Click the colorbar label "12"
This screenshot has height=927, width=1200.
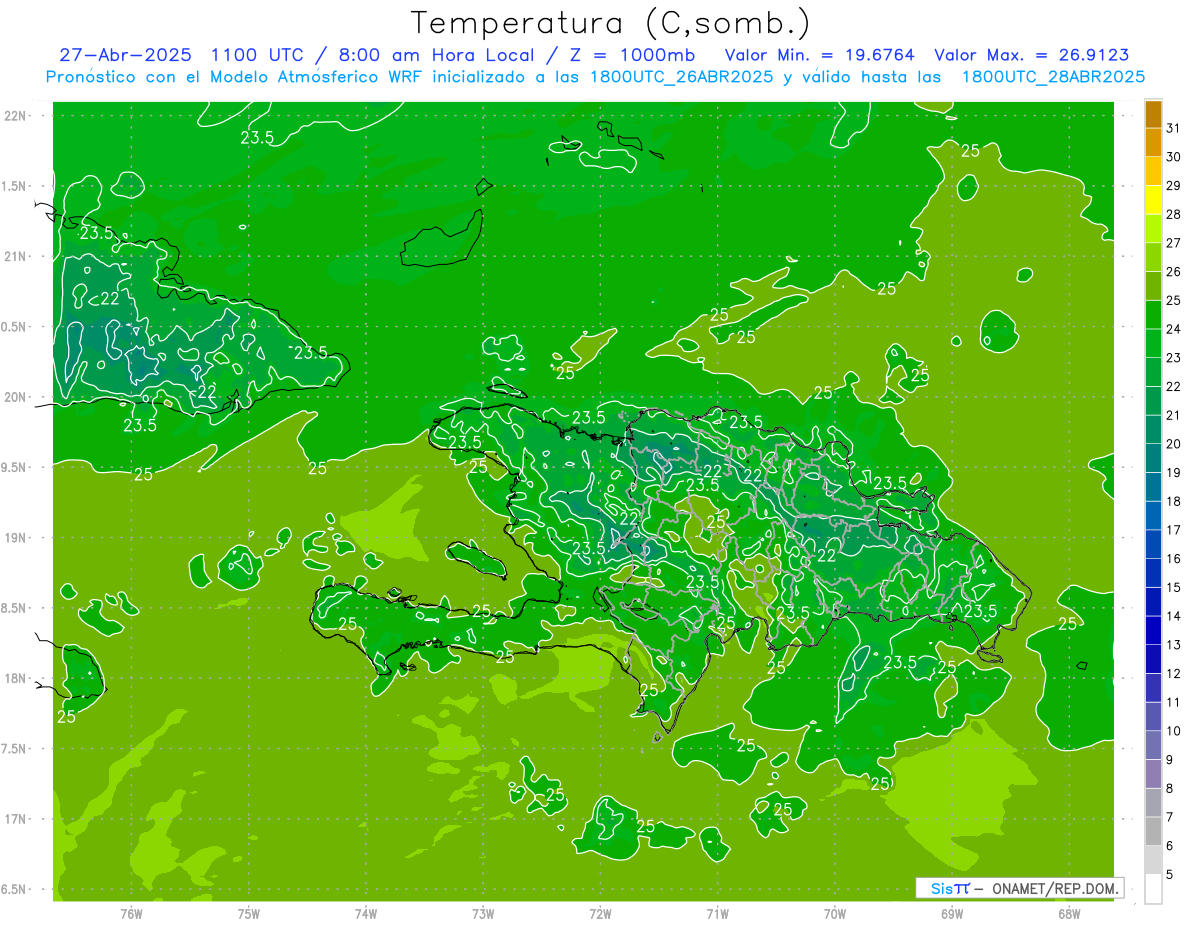pyautogui.click(x=1174, y=673)
